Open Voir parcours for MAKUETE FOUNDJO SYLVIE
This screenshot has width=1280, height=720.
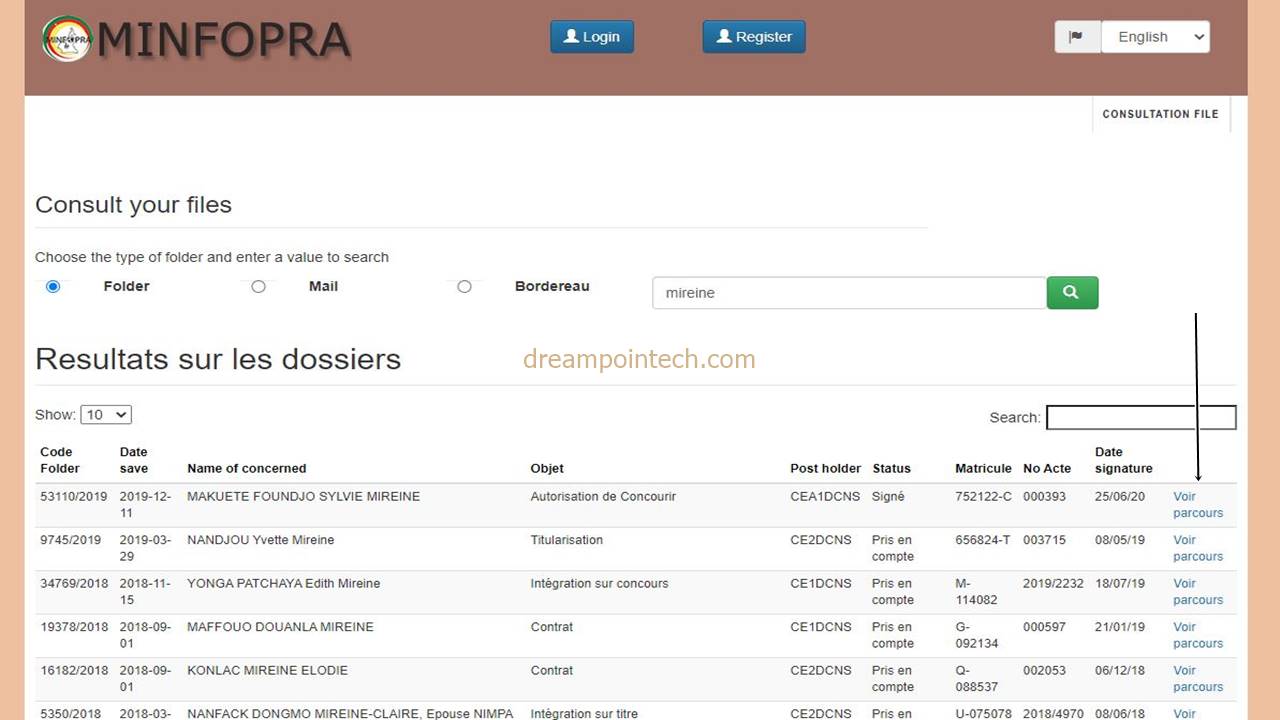coord(1197,505)
